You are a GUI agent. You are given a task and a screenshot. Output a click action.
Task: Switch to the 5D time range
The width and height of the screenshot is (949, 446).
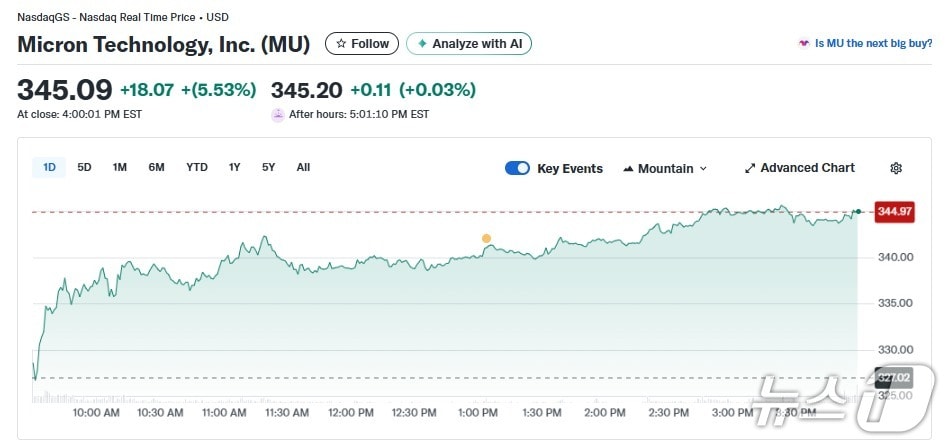(x=84, y=167)
